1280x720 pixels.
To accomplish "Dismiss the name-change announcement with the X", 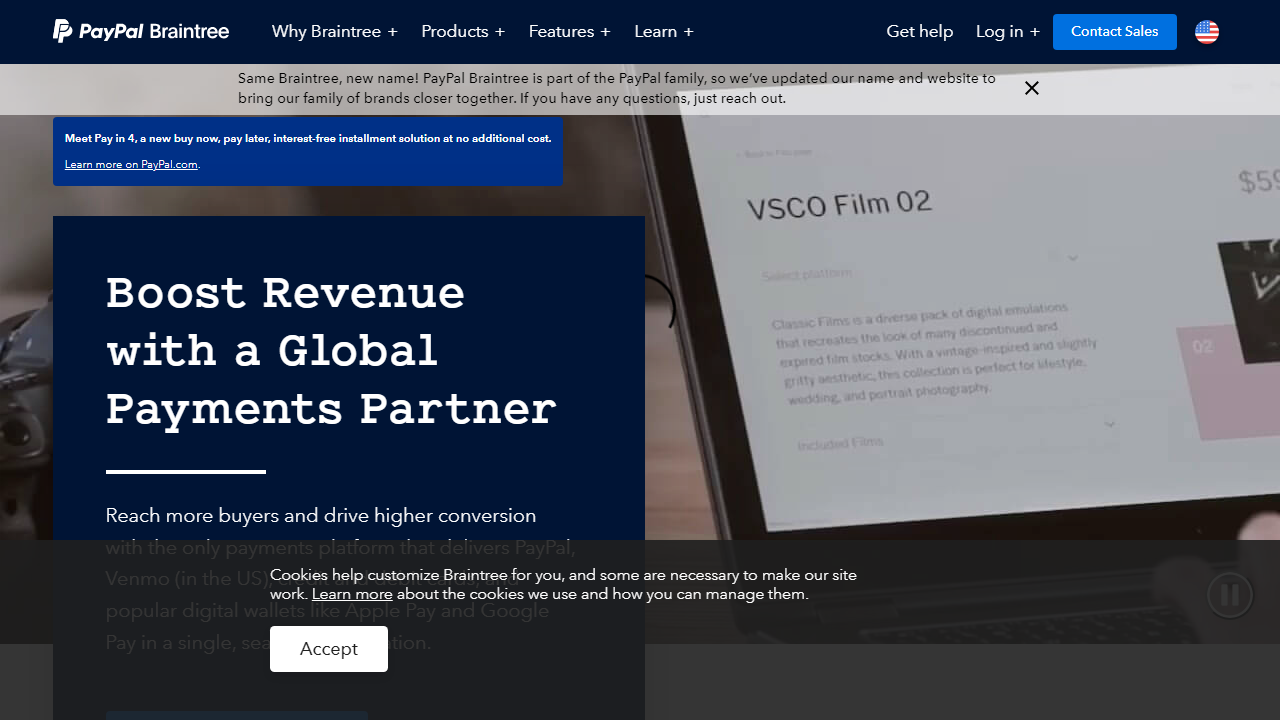I will click(1032, 88).
